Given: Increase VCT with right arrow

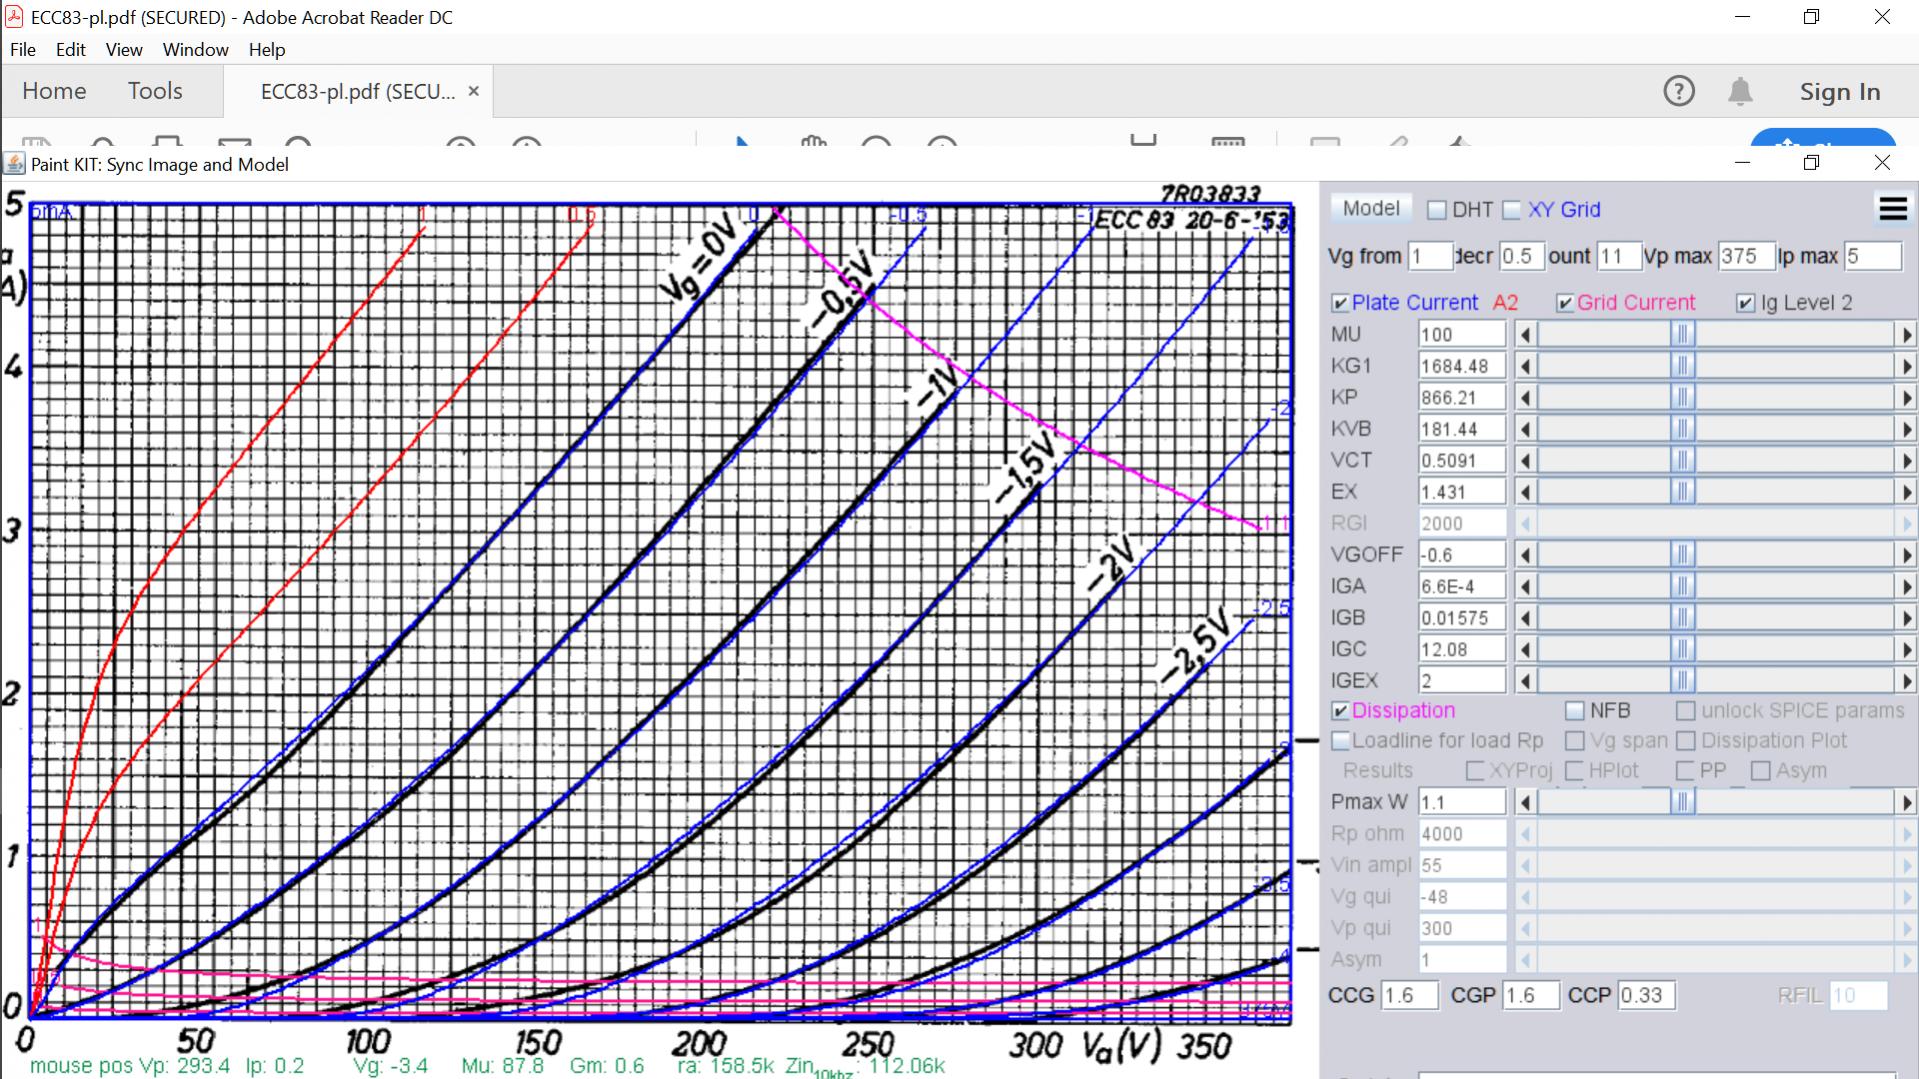Looking at the screenshot, I should (1906, 461).
